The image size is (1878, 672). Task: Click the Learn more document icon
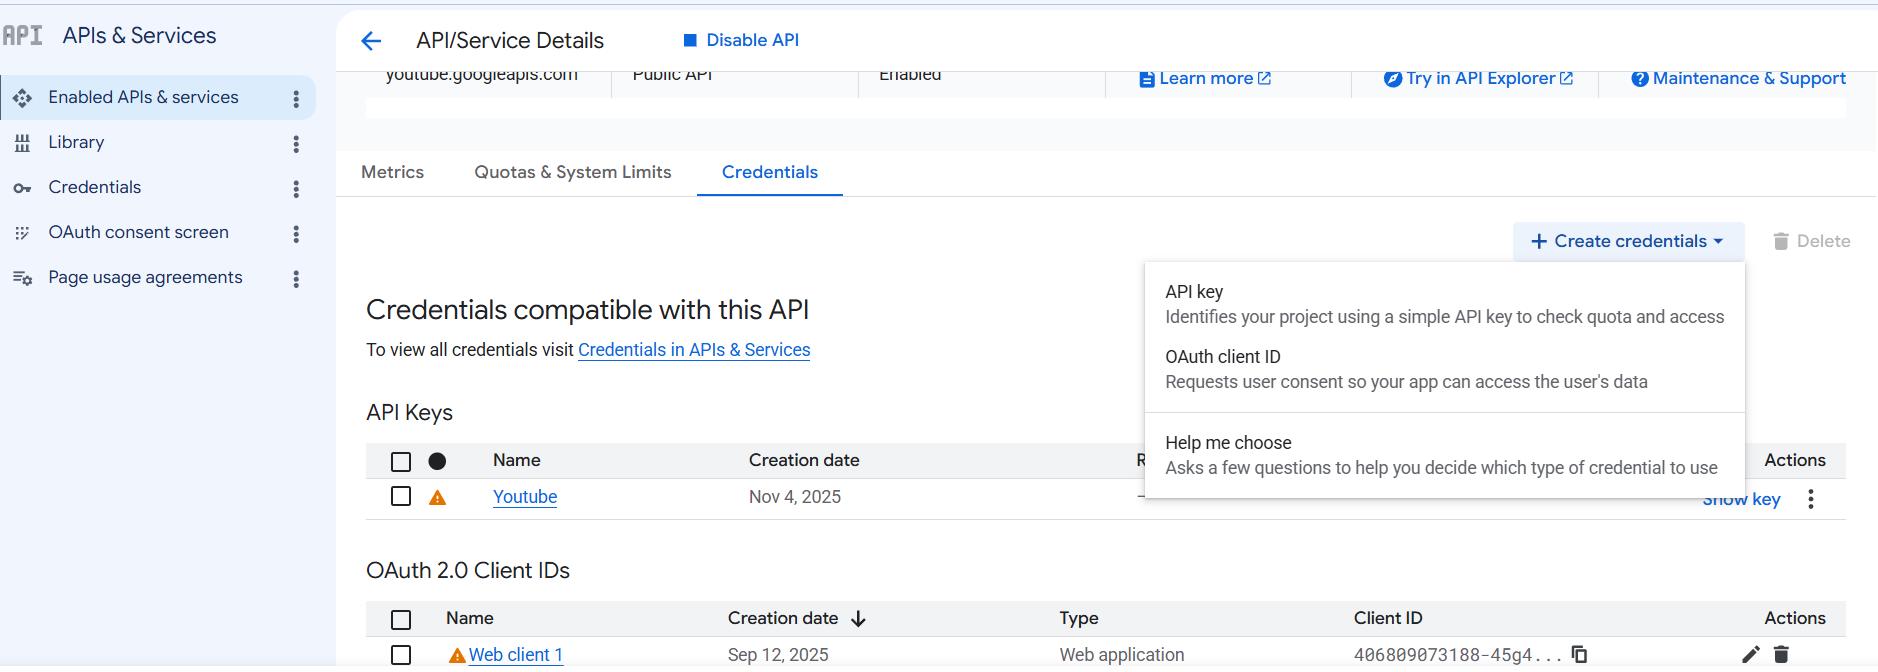click(x=1147, y=79)
